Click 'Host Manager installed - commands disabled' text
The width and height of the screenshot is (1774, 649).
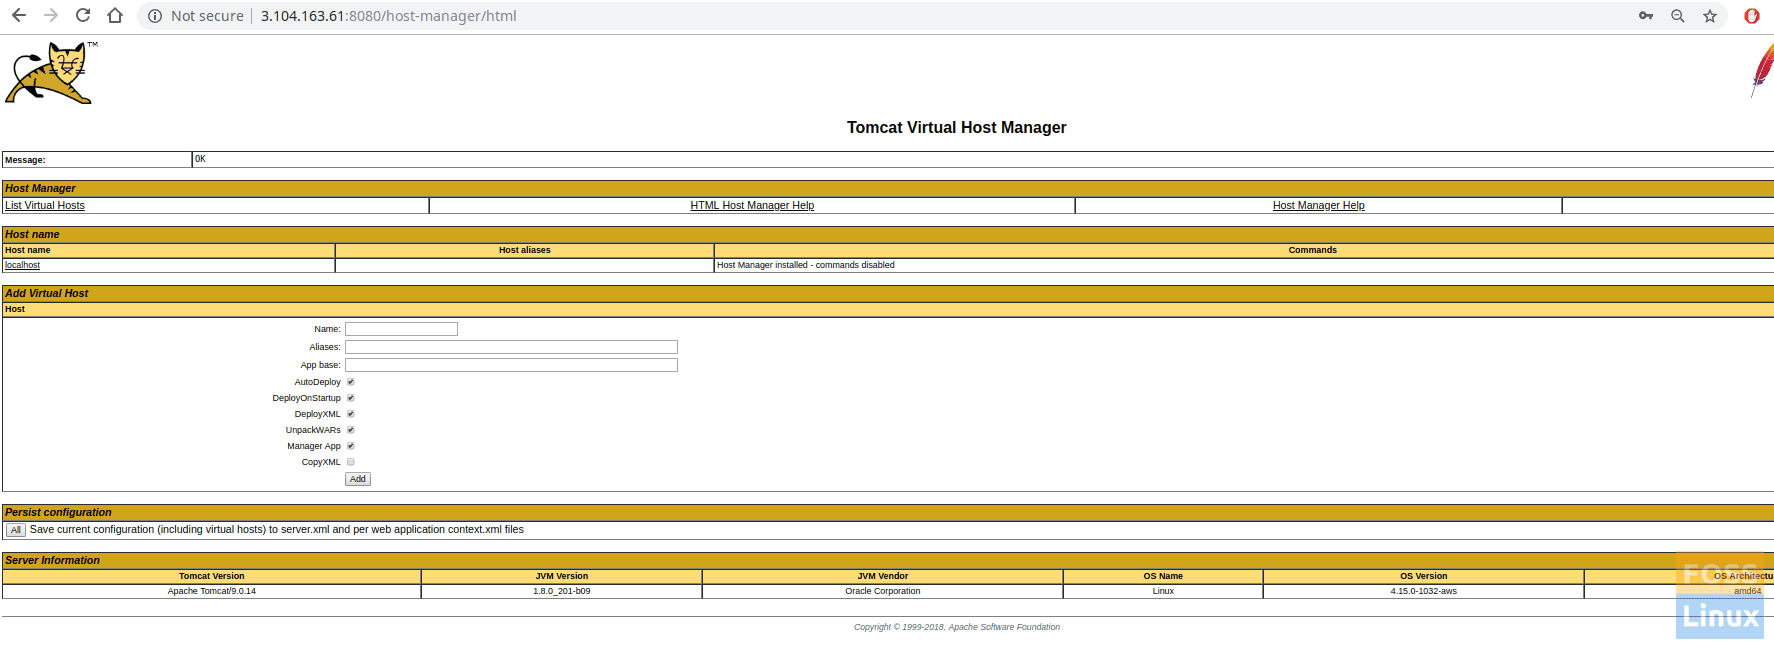pyautogui.click(x=806, y=265)
